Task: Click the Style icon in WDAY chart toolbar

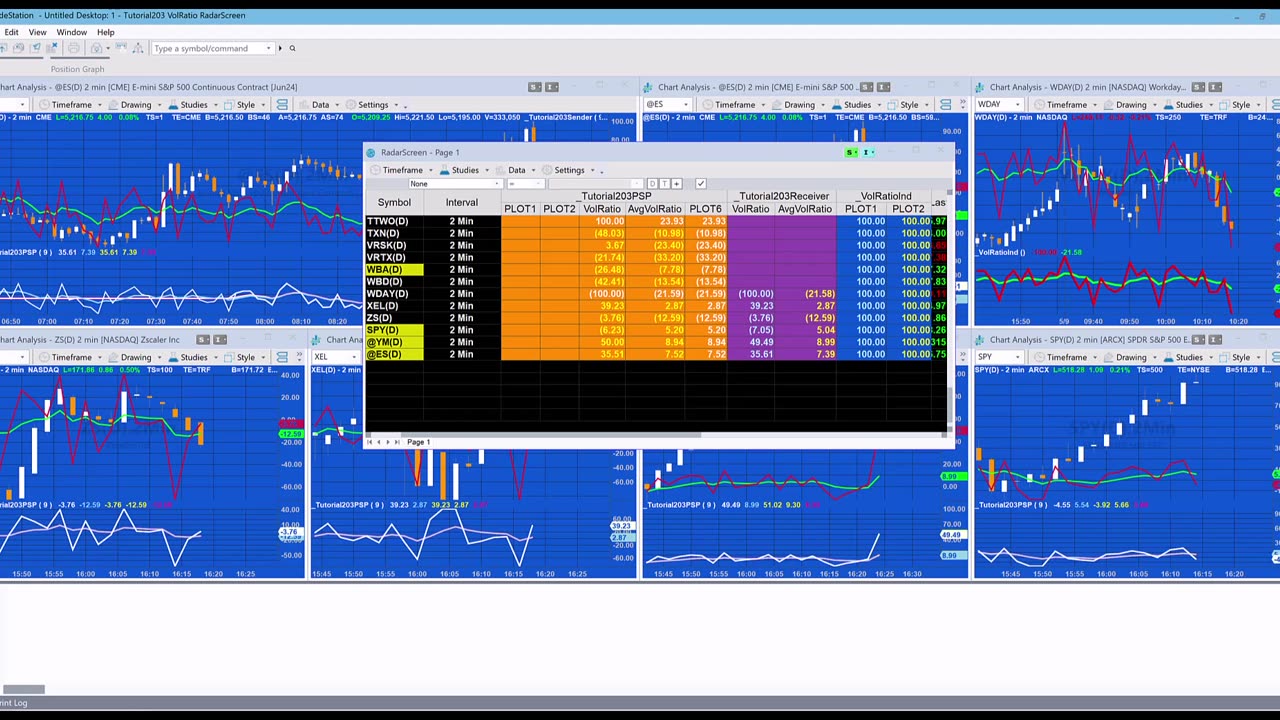Action: click(x=1224, y=105)
